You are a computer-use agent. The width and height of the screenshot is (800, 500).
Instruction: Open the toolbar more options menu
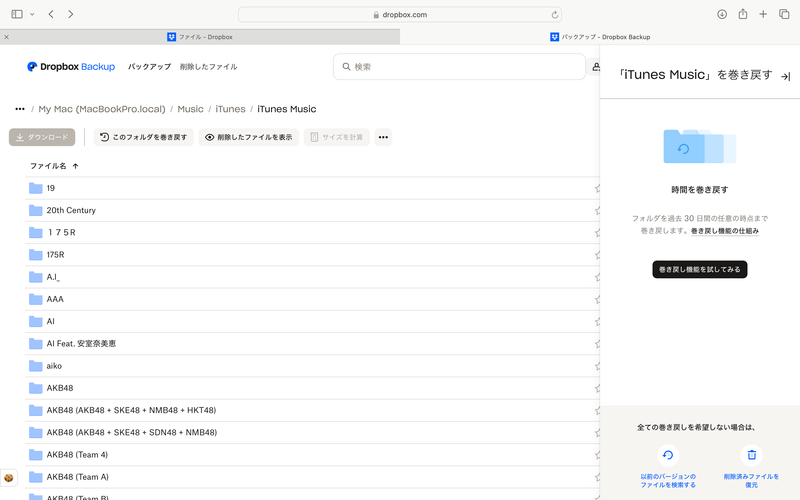click(383, 137)
